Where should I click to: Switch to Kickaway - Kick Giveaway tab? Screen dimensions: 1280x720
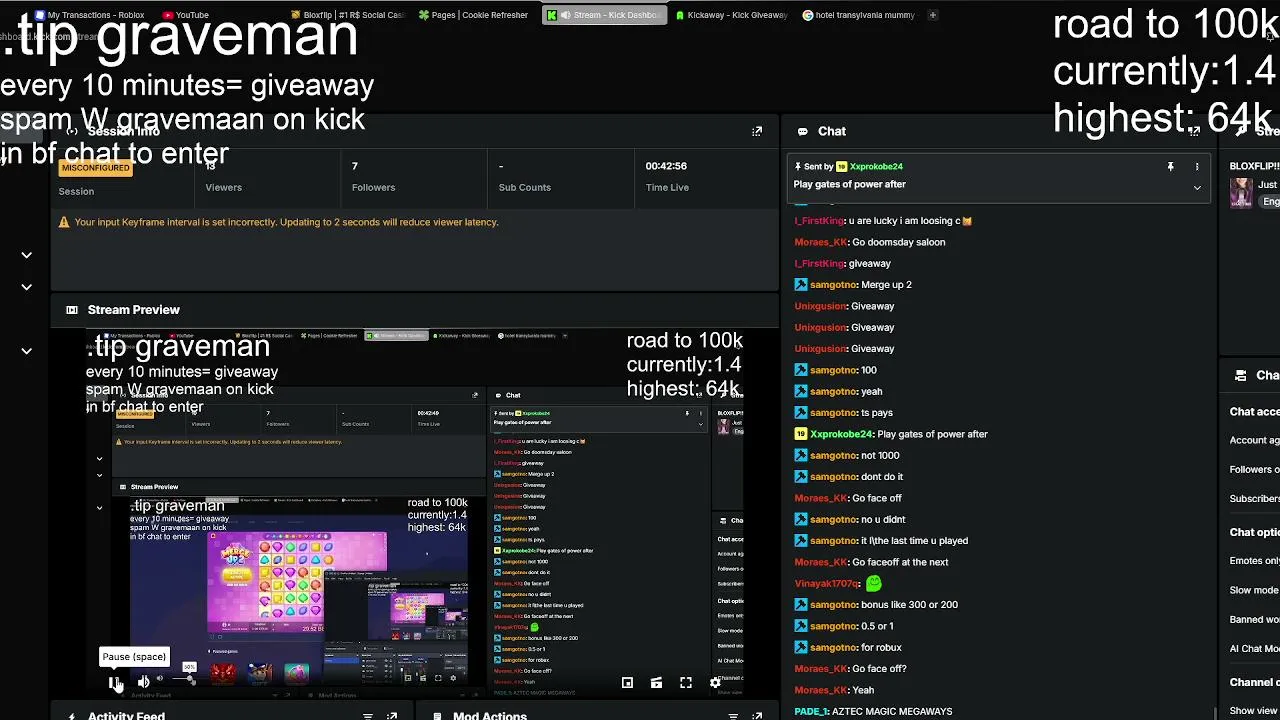pyautogui.click(x=732, y=15)
